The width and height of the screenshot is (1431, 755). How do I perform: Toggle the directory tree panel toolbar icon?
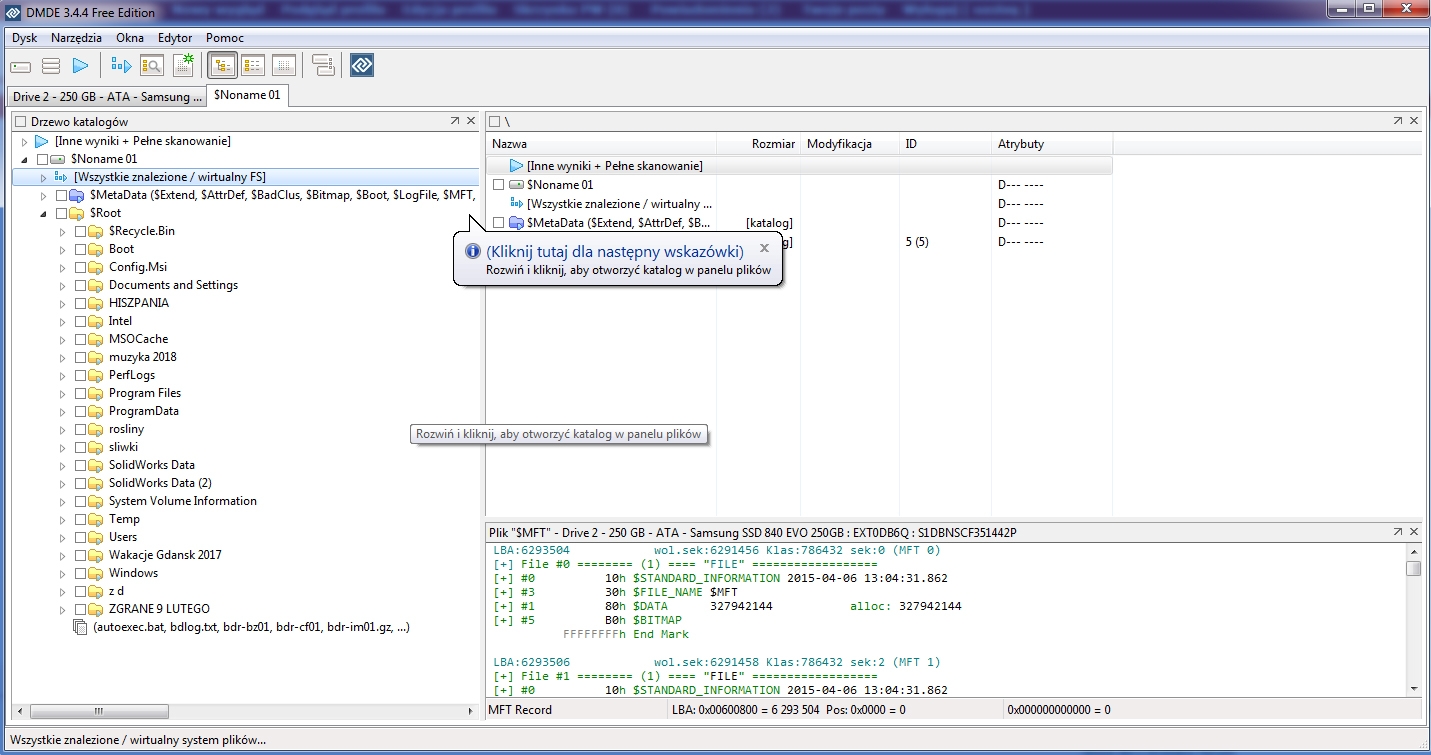[222, 66]
